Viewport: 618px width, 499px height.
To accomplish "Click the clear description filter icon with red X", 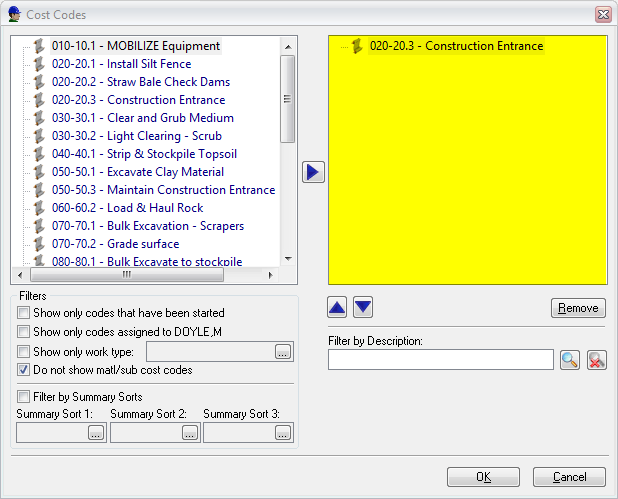I will pyautogui.click(x=597, y=359).
